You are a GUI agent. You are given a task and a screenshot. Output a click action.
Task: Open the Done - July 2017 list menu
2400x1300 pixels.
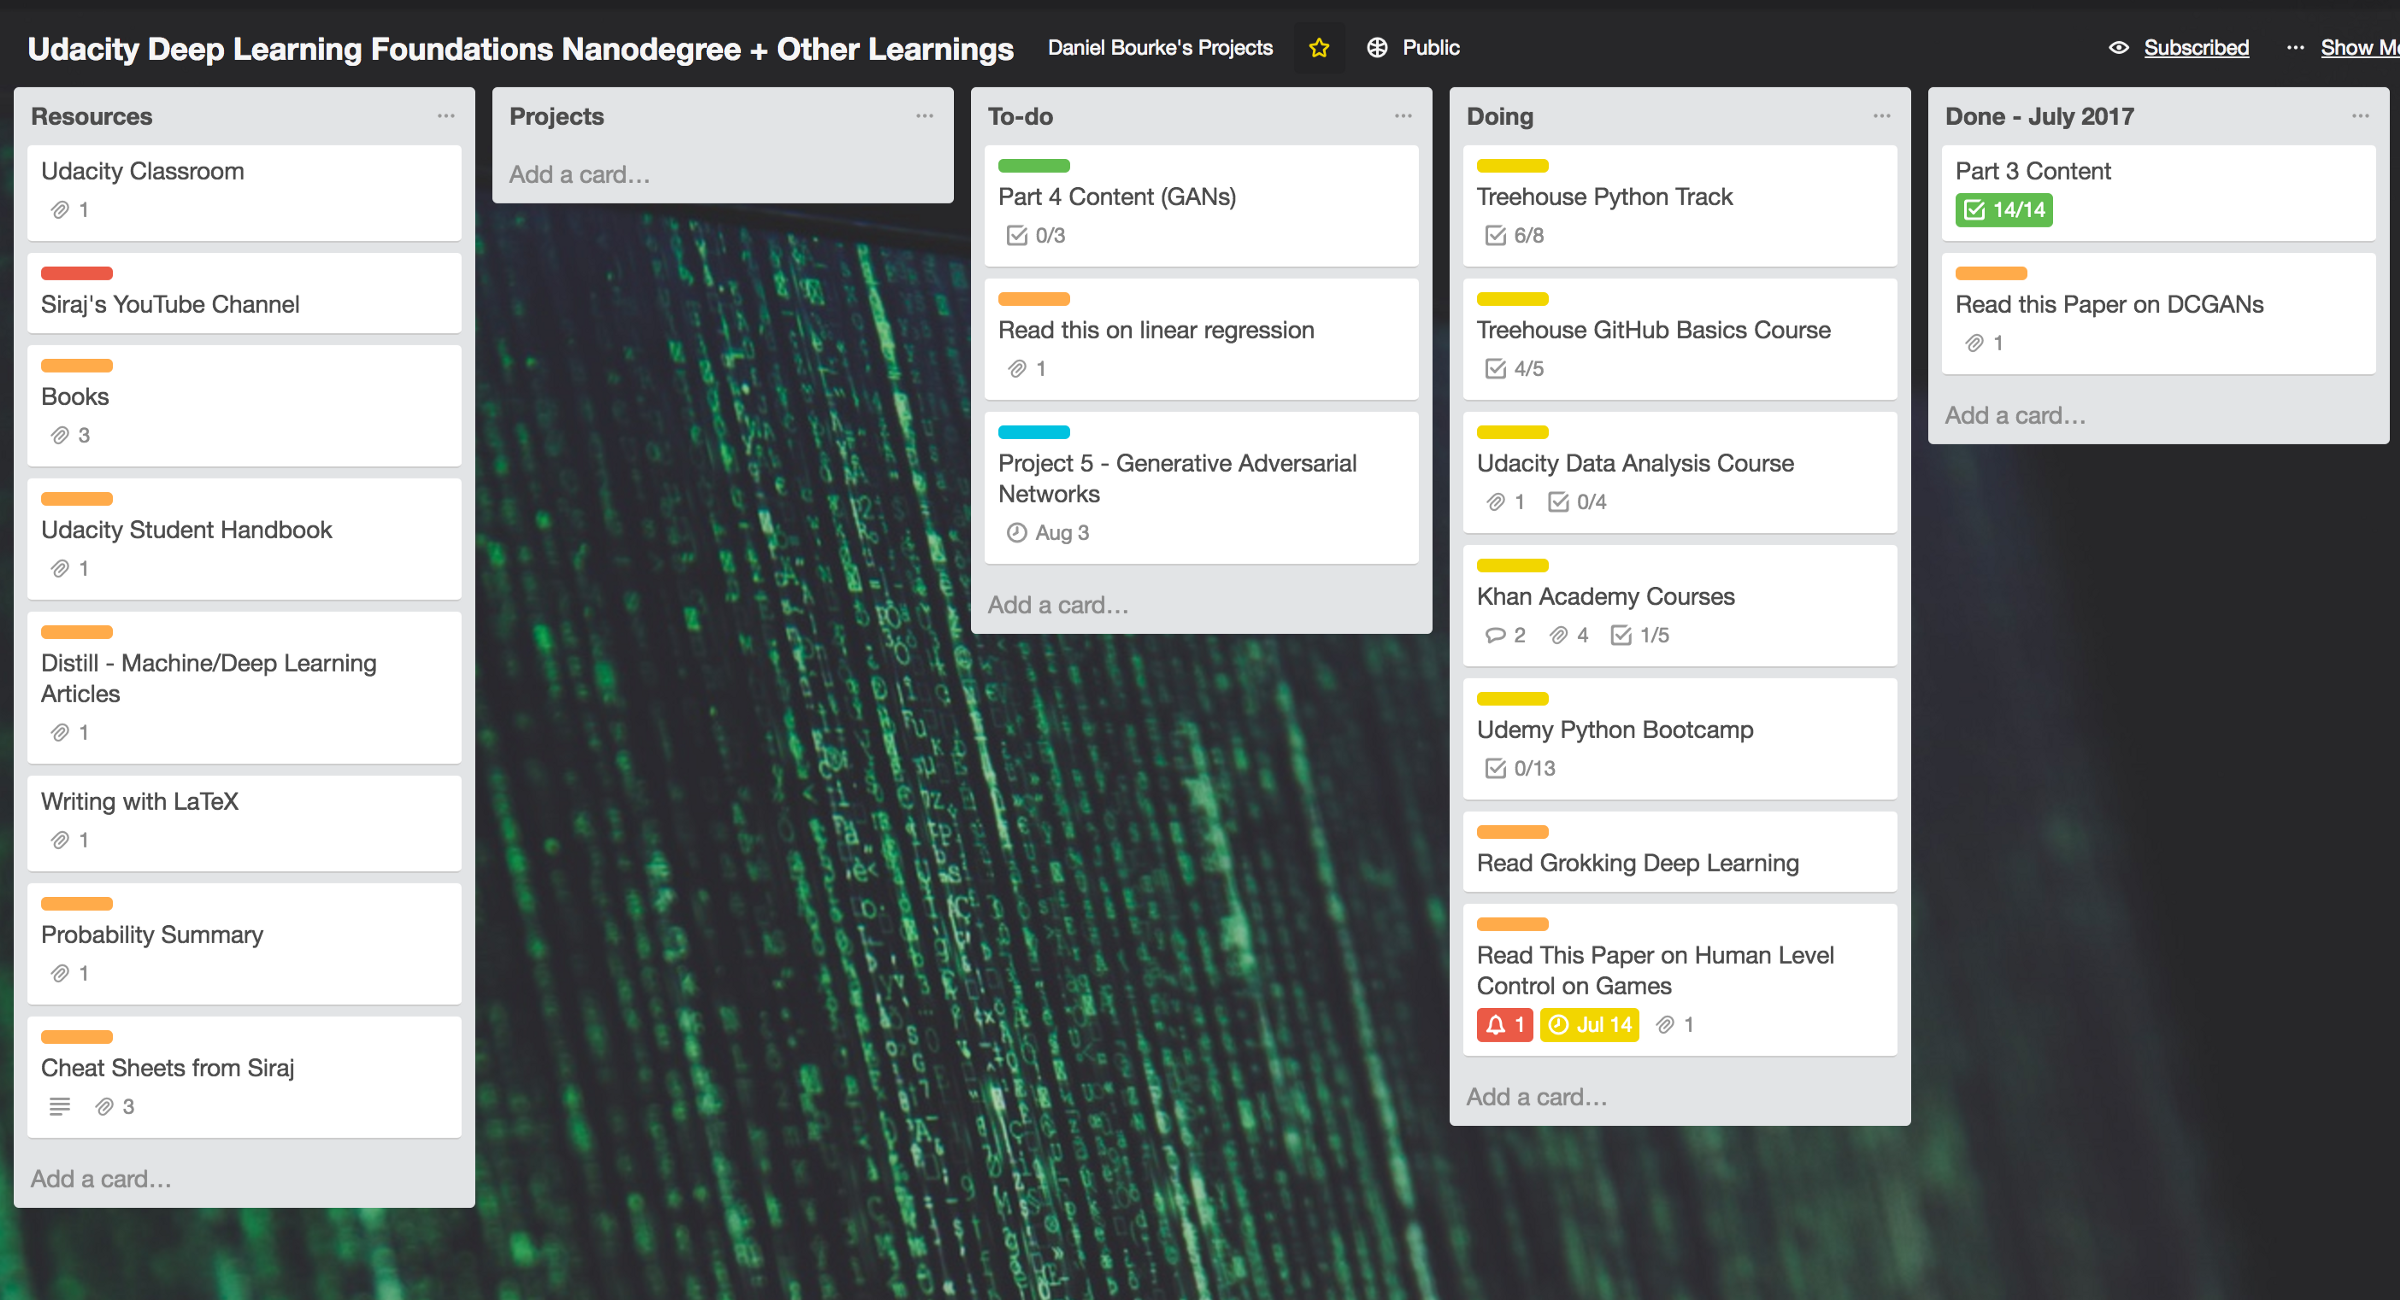[2360, 116]
